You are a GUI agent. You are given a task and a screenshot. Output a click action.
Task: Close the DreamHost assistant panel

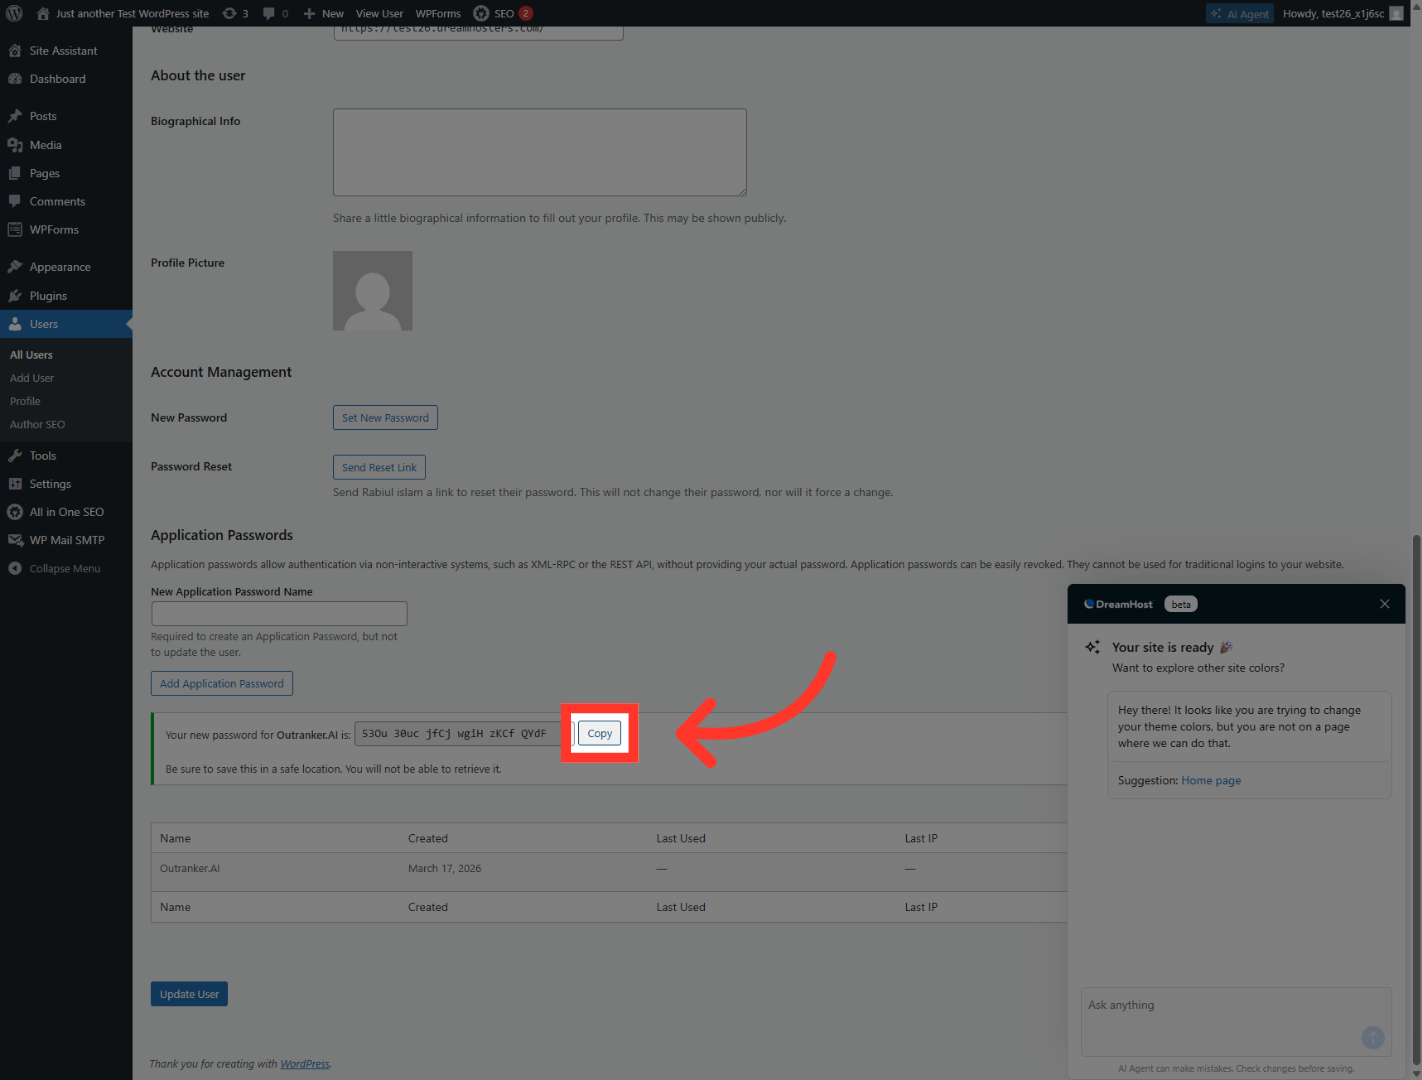(1385, 604)
